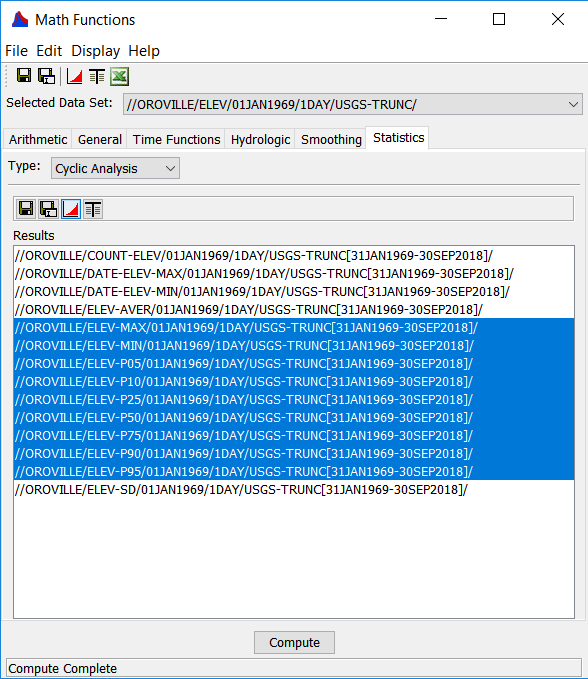This screenshot has width=588, height=679.
Task: Open the File menu
Action: (x=16, y=51)
